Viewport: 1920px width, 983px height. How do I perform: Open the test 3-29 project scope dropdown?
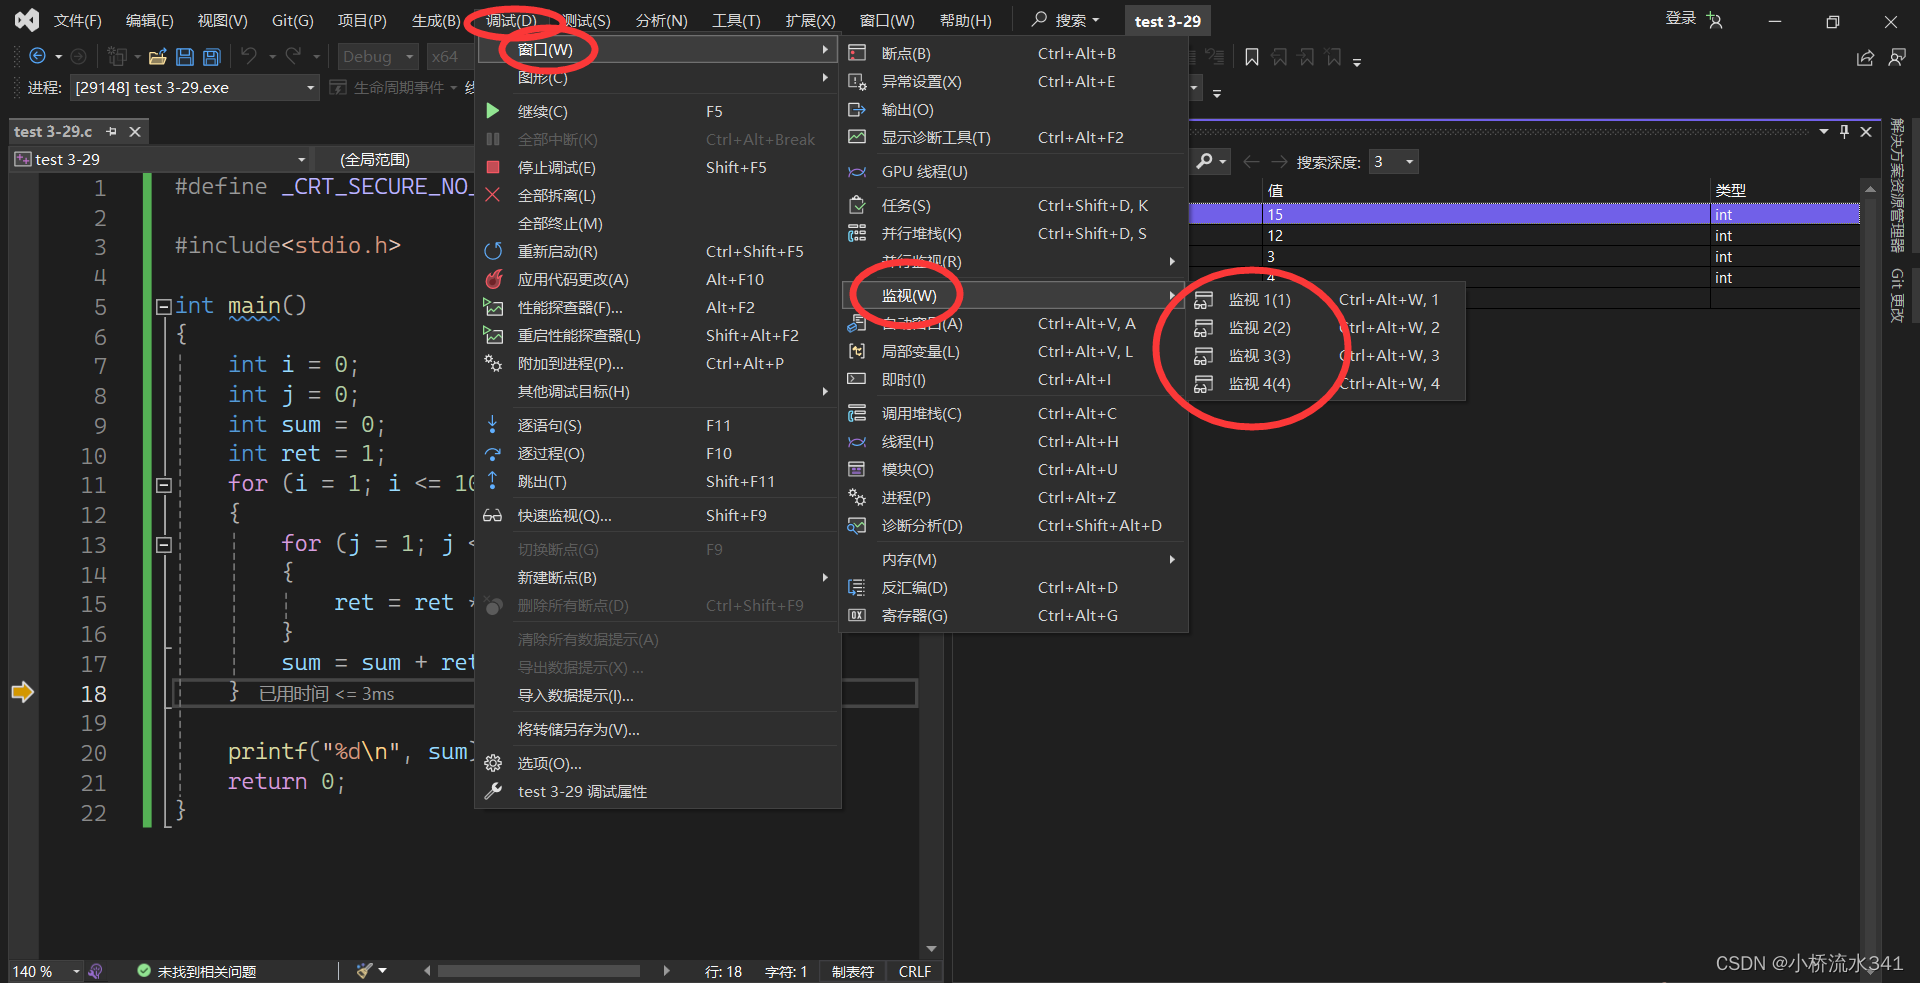[301, 159]
